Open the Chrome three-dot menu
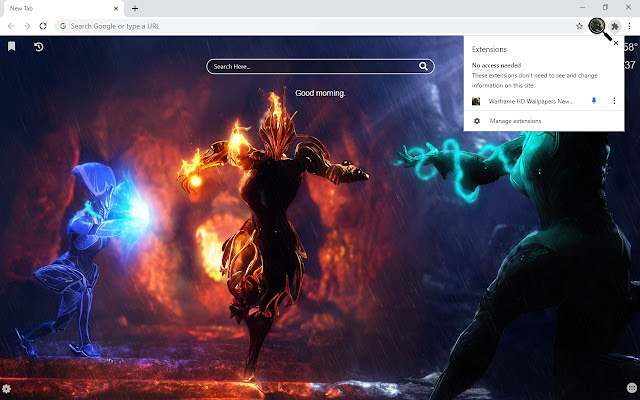This screenshot has width=640, height=400. point(629,26)
